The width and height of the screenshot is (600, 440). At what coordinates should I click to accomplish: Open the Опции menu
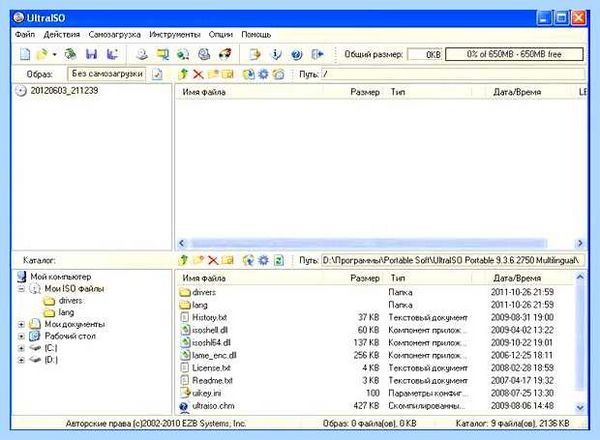pos(221,35)
